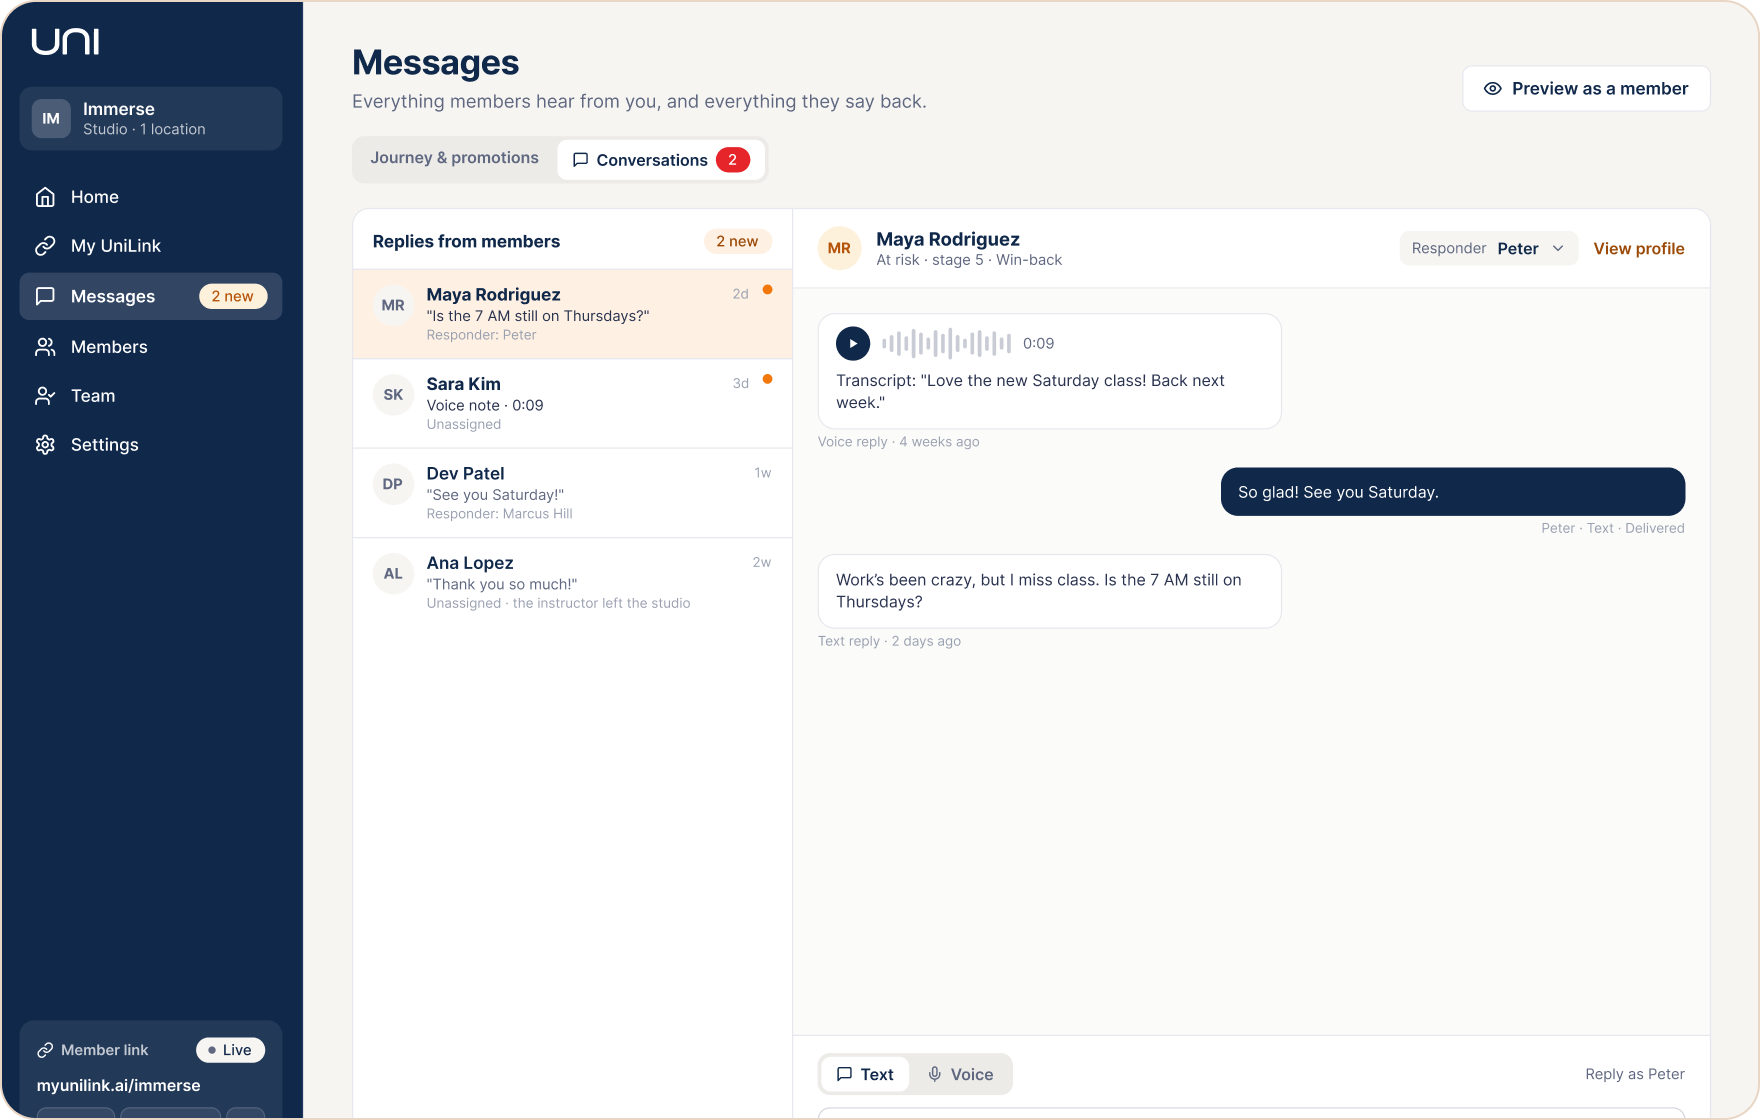Click the unread dot on Sara Kim row
The width and height of the screenshot is (1760, 1120).
768,379
